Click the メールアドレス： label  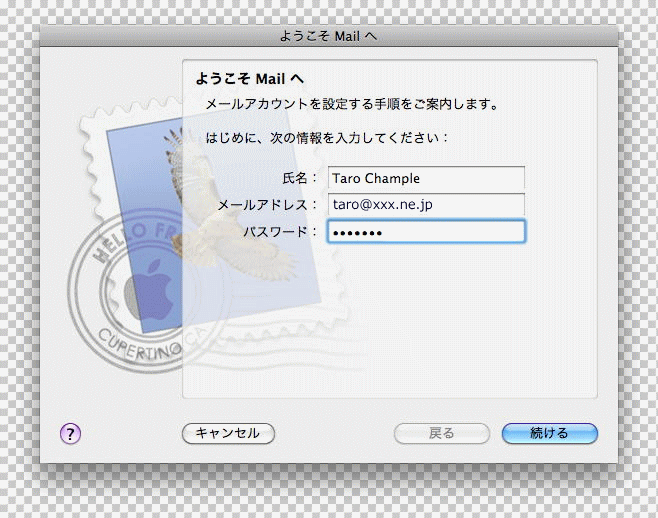268,205
